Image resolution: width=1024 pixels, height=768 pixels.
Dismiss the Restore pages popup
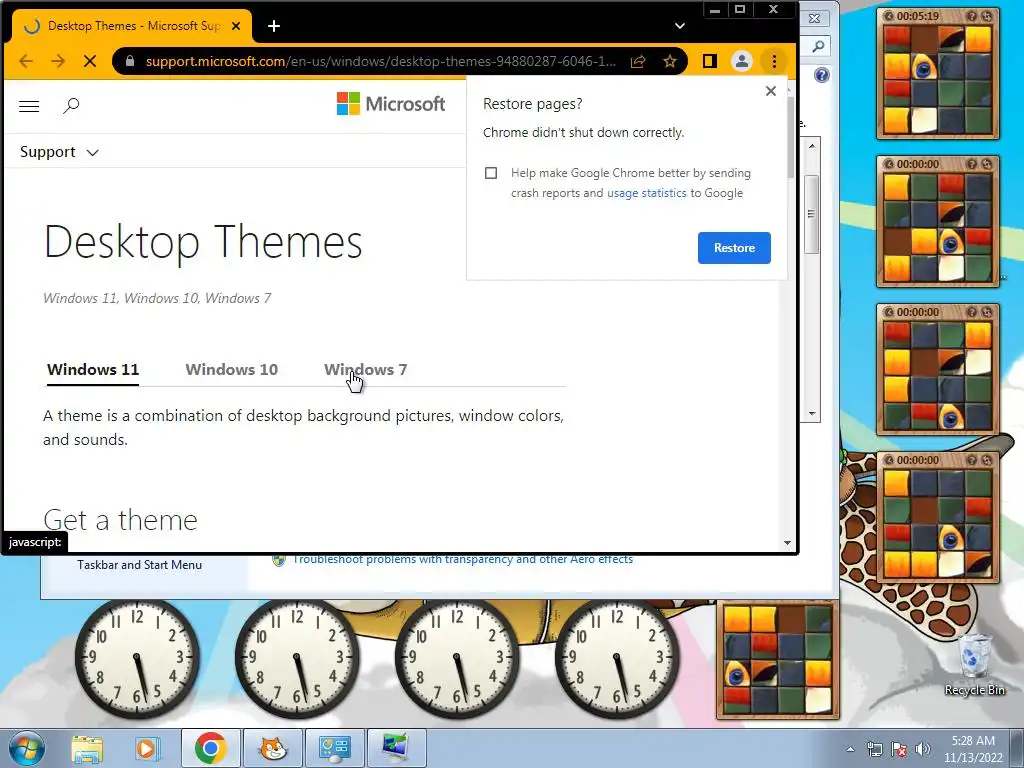pyautogui.click(x=771, y=91)
